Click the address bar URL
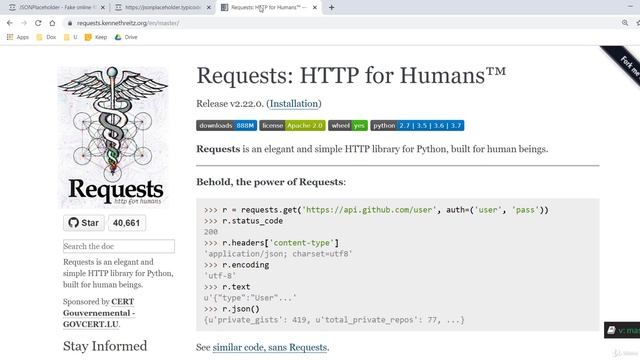The width and height of the screenshot is (640, 360). 128,23
